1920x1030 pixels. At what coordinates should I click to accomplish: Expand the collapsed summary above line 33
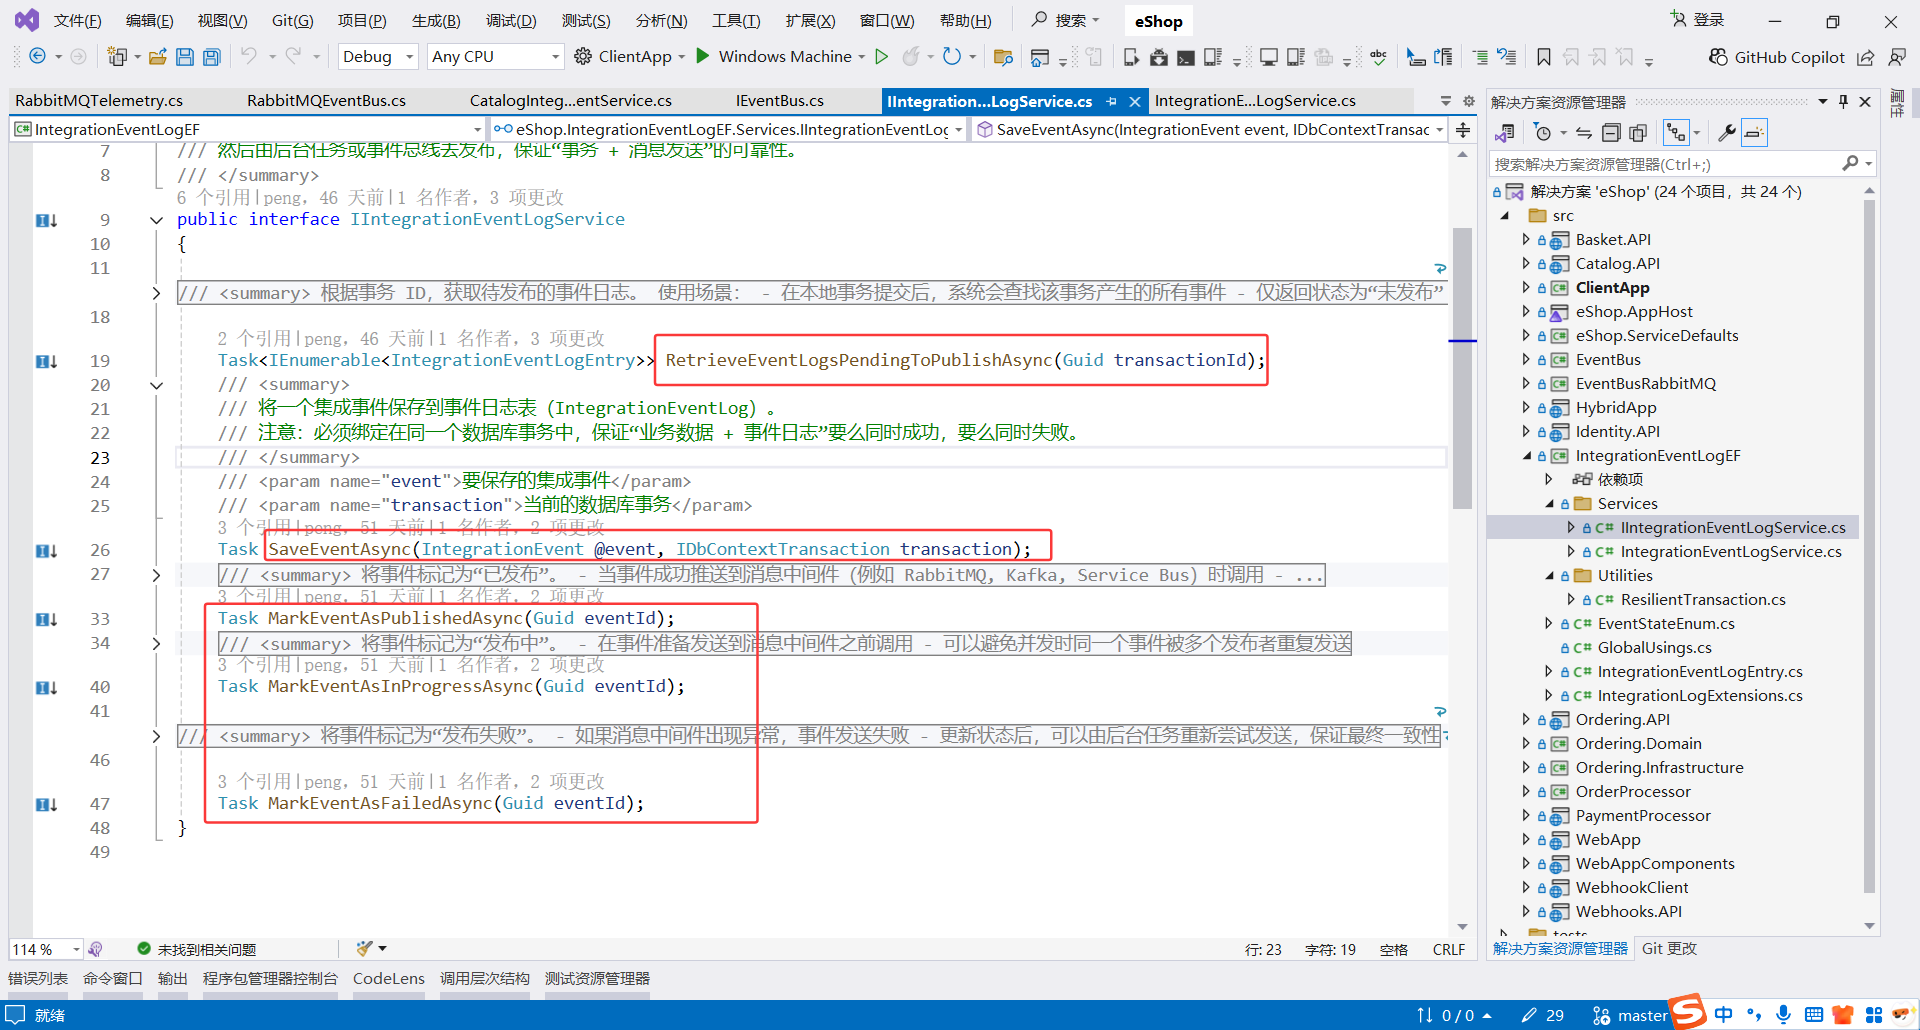click(156, 575)
